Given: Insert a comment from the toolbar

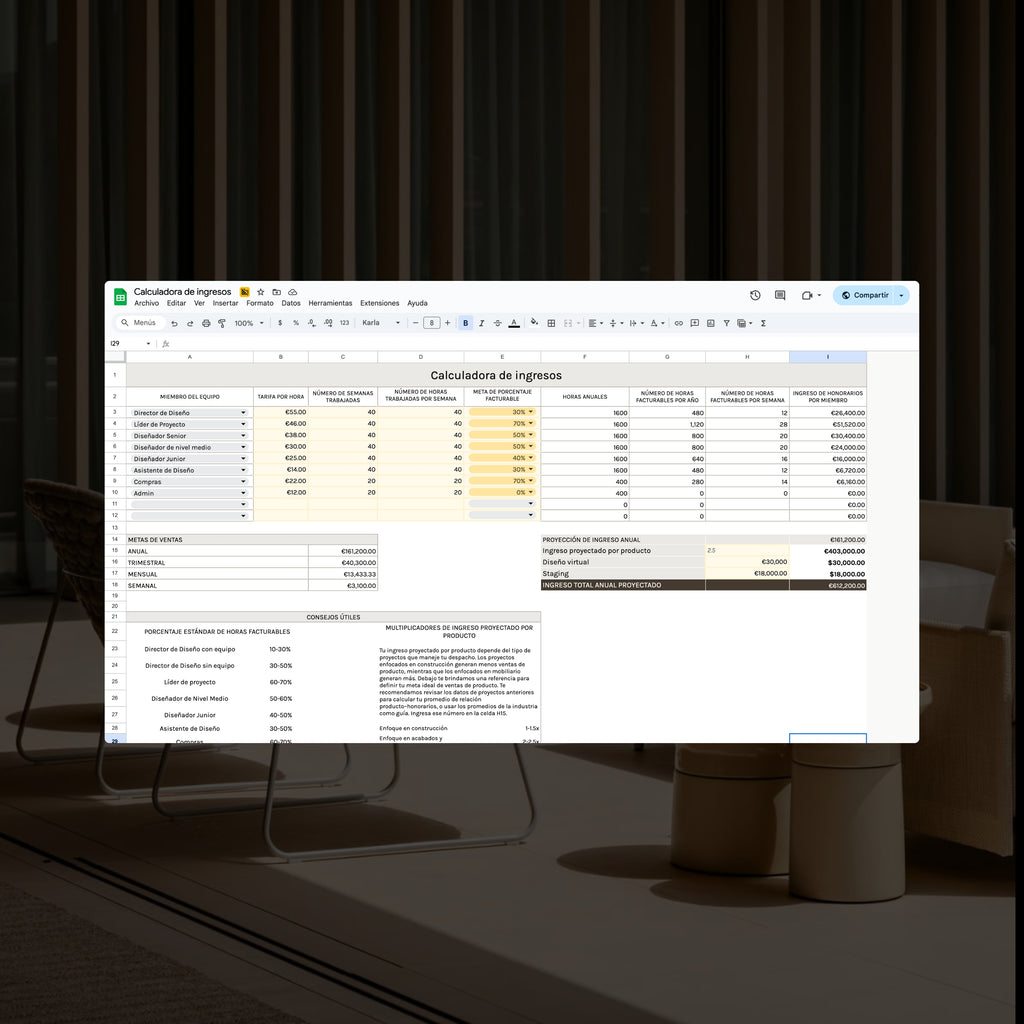Looking at the screenshot, I should pos(695,322).
